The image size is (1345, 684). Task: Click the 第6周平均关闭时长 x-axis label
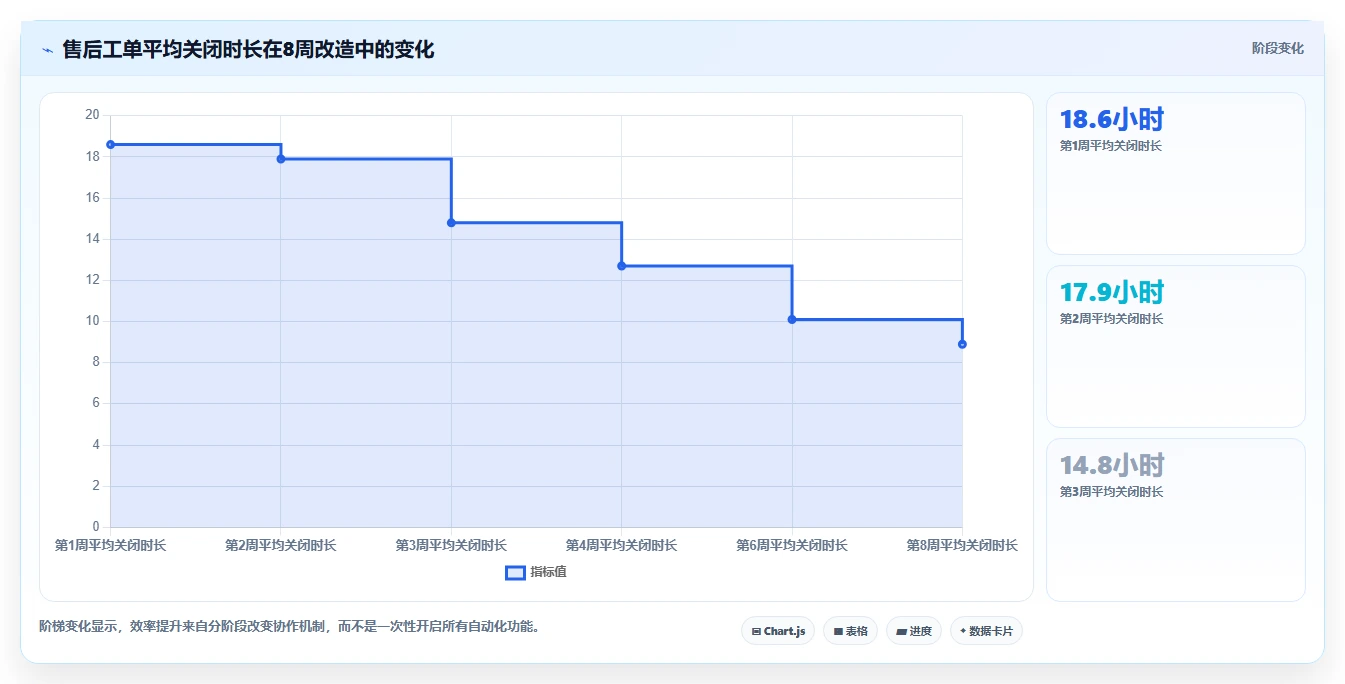pyautogui.click(x=792, y=545)
